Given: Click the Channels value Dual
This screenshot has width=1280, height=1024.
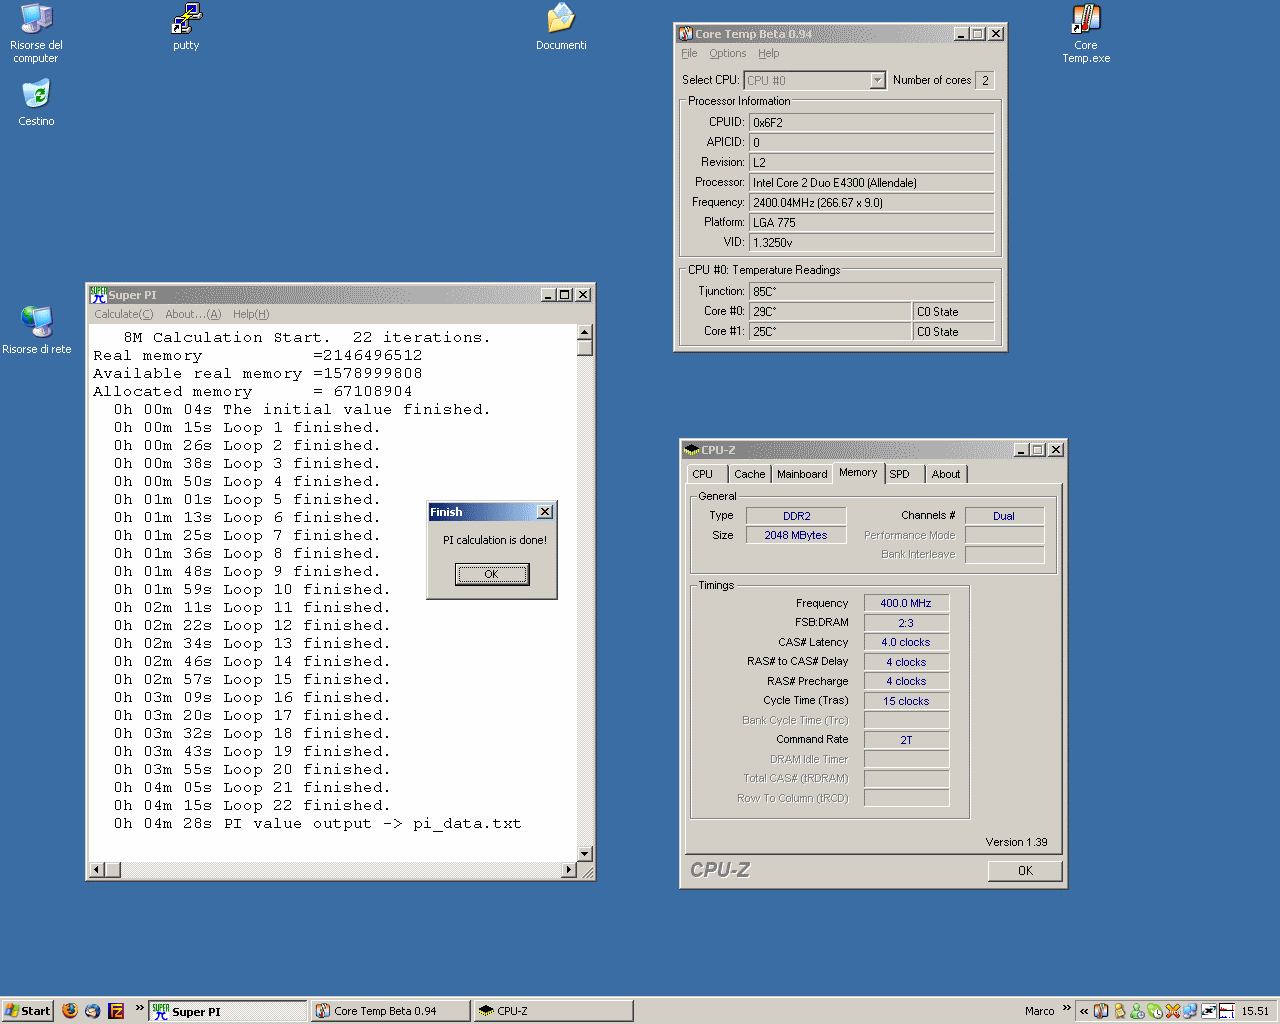Looking at the screenshot, I should pyautogui.click(x=1004, y=516).
